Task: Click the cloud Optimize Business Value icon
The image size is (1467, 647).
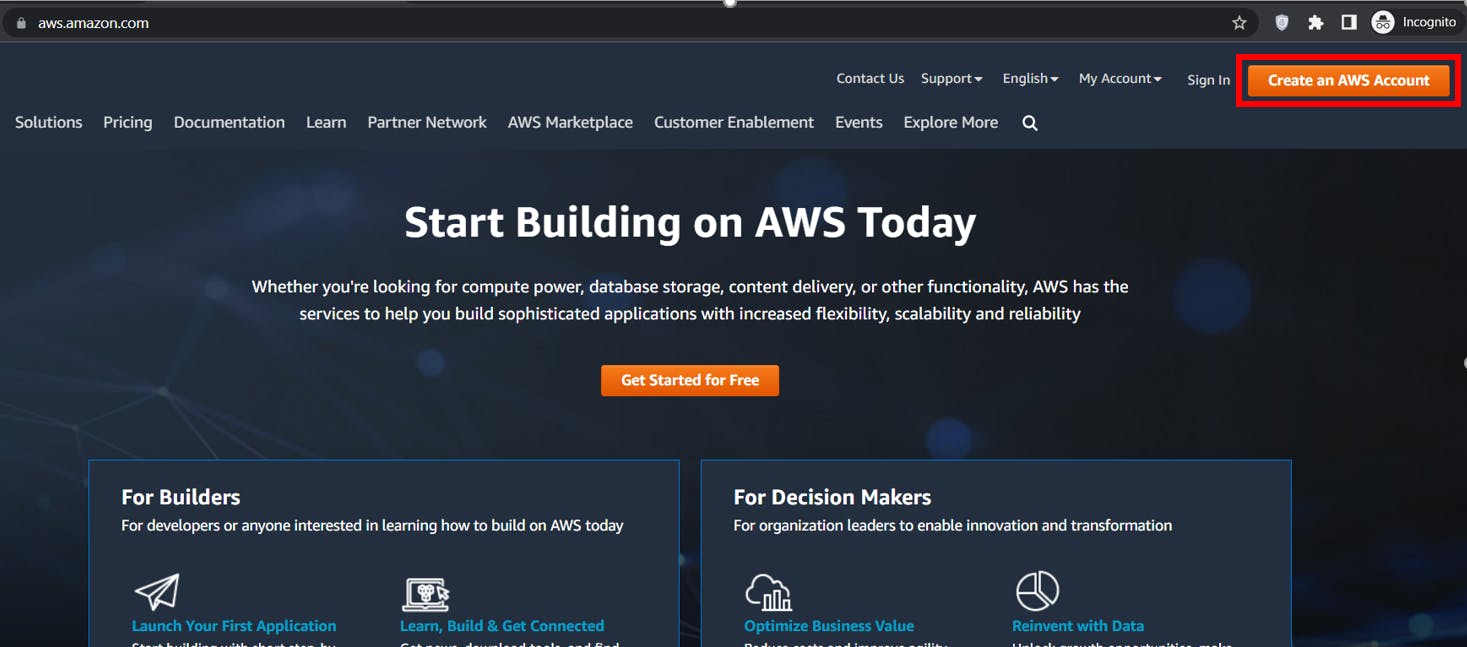Action: click(769, 592)
